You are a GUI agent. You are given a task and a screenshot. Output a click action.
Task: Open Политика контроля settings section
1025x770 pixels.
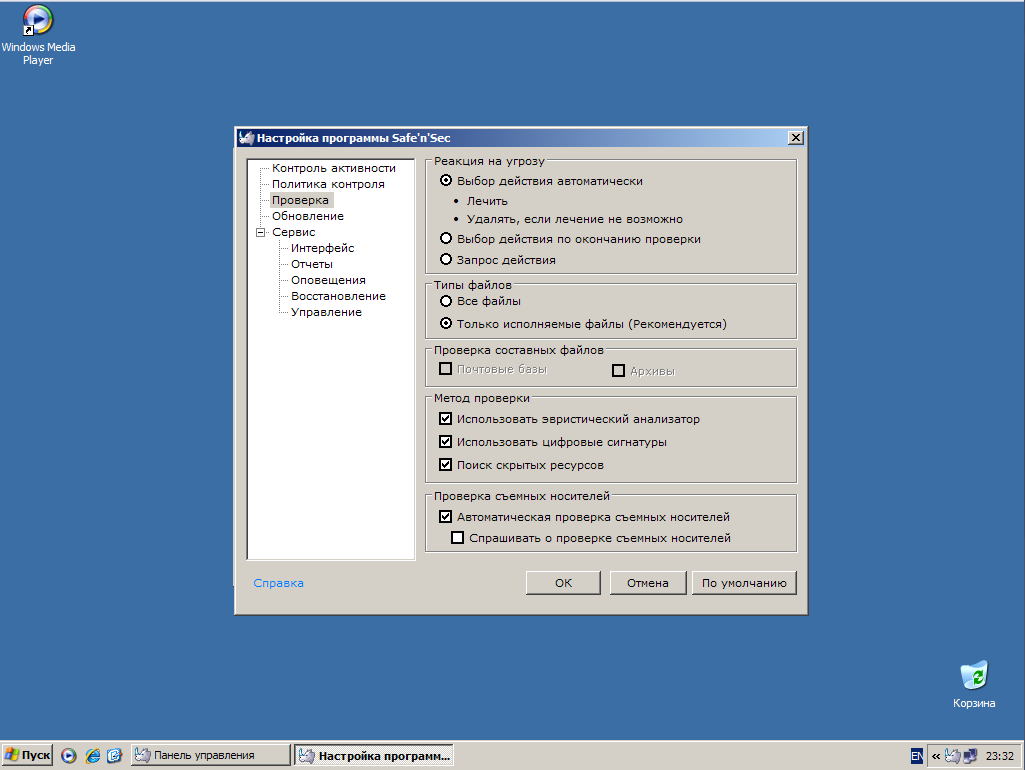(x=328, y=184)
